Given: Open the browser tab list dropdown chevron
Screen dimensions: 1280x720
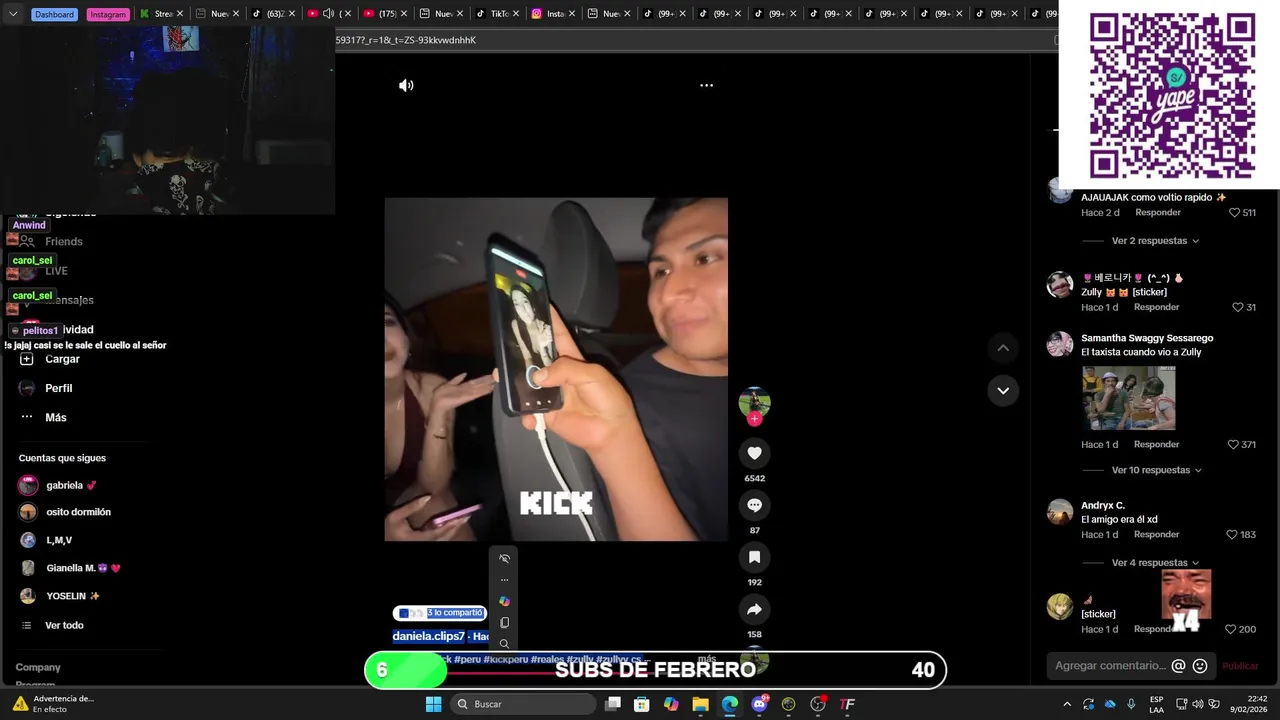Looking at the screenshot, I should pyautogui.click(x=13, y=14).
